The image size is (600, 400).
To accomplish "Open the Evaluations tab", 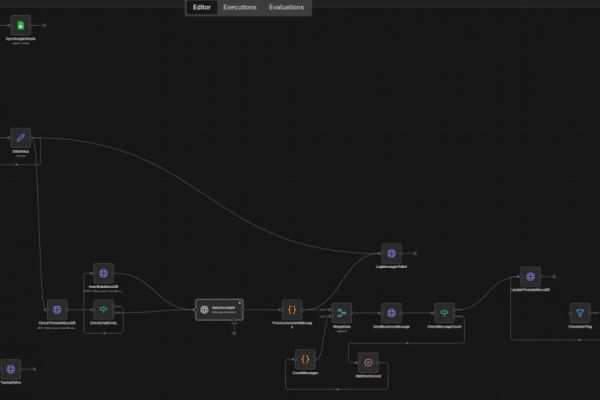I will pyautogui.click(x=286, y=7).
